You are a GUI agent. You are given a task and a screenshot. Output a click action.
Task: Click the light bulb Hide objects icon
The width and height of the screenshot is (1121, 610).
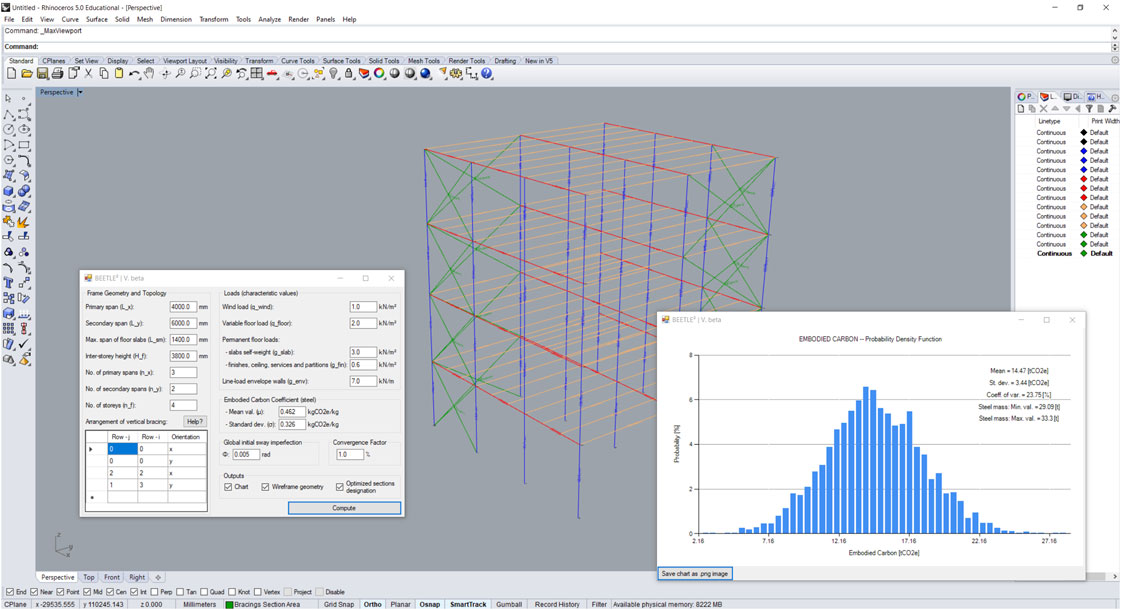tap(334, 74)
